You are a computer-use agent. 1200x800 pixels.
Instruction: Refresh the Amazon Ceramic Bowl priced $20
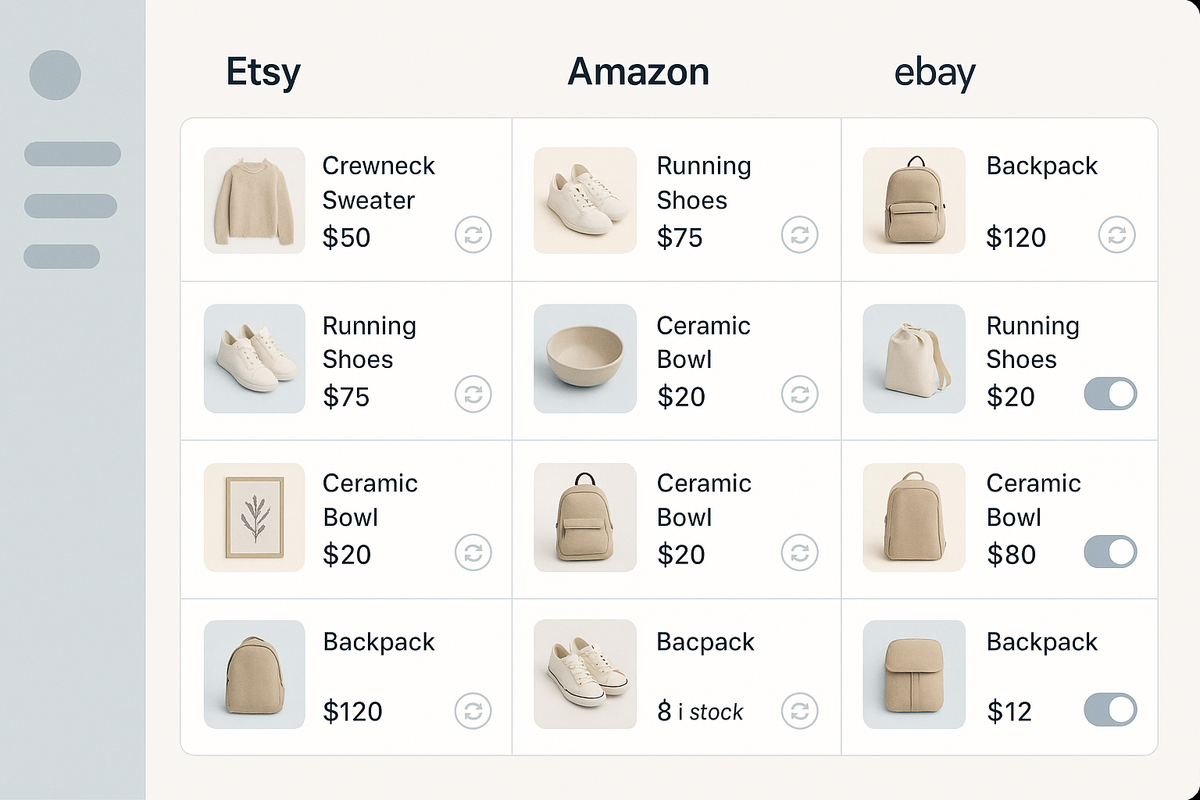(x=798, y=395)
